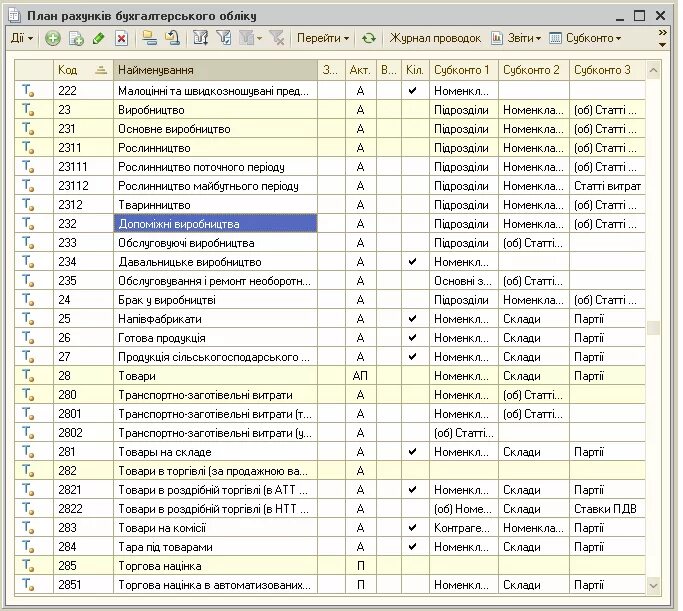This screenshot has height=611, width=683.
Task: Click the account icon in row 28 Товари
Action: coord(29,376)
